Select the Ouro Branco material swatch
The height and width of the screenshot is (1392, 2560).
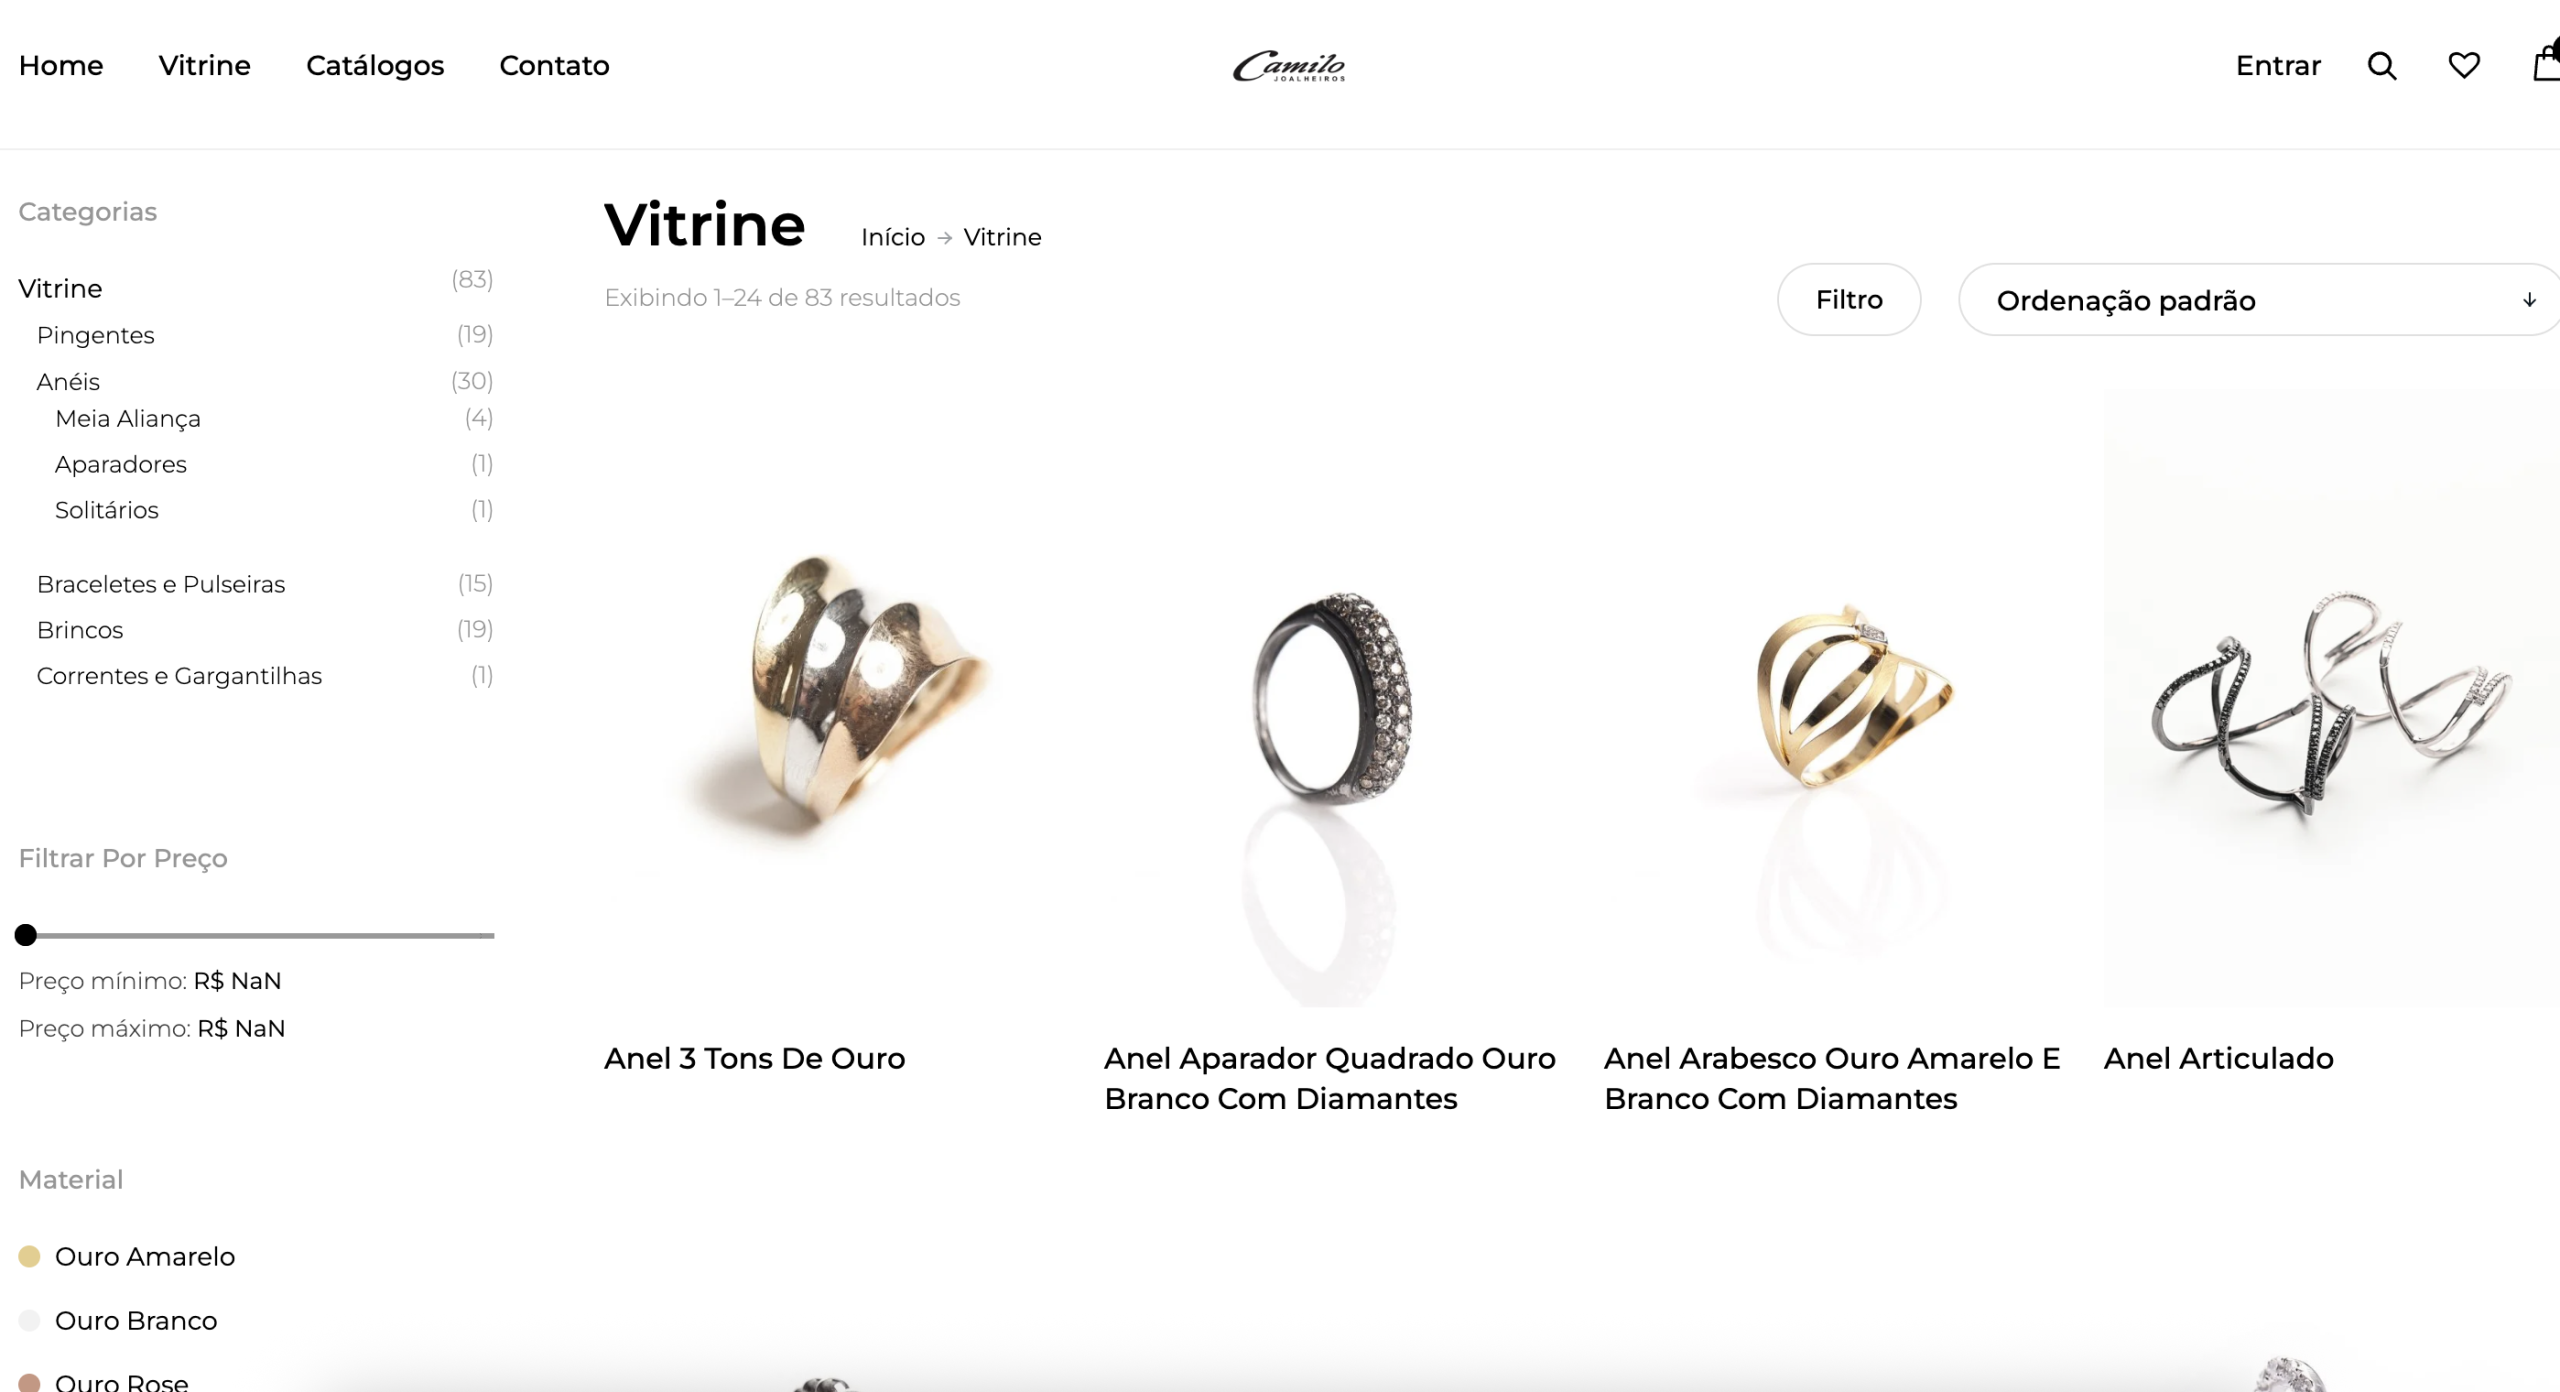[30, 1321]
